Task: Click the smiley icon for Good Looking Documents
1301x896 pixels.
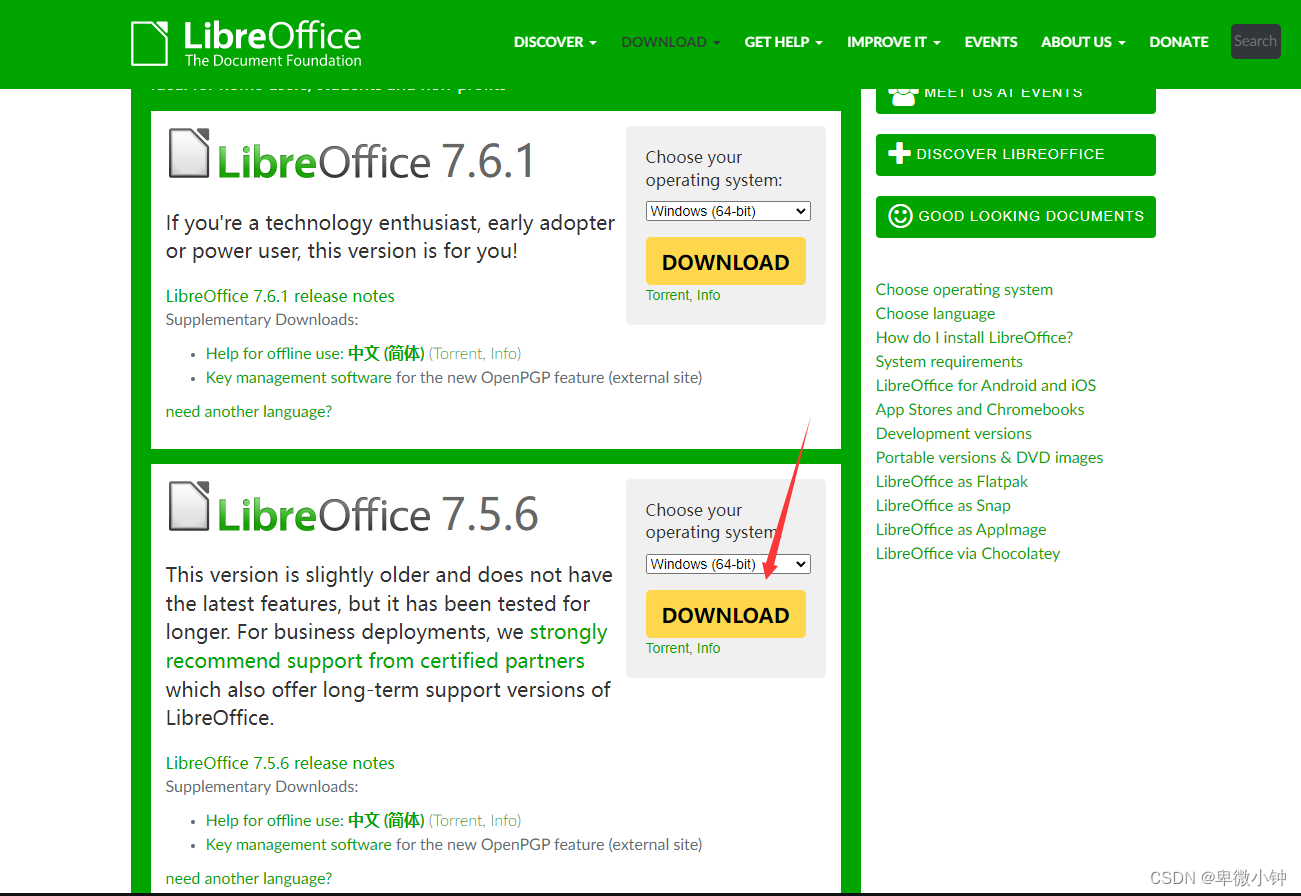Action: click(x=900, y=216)
